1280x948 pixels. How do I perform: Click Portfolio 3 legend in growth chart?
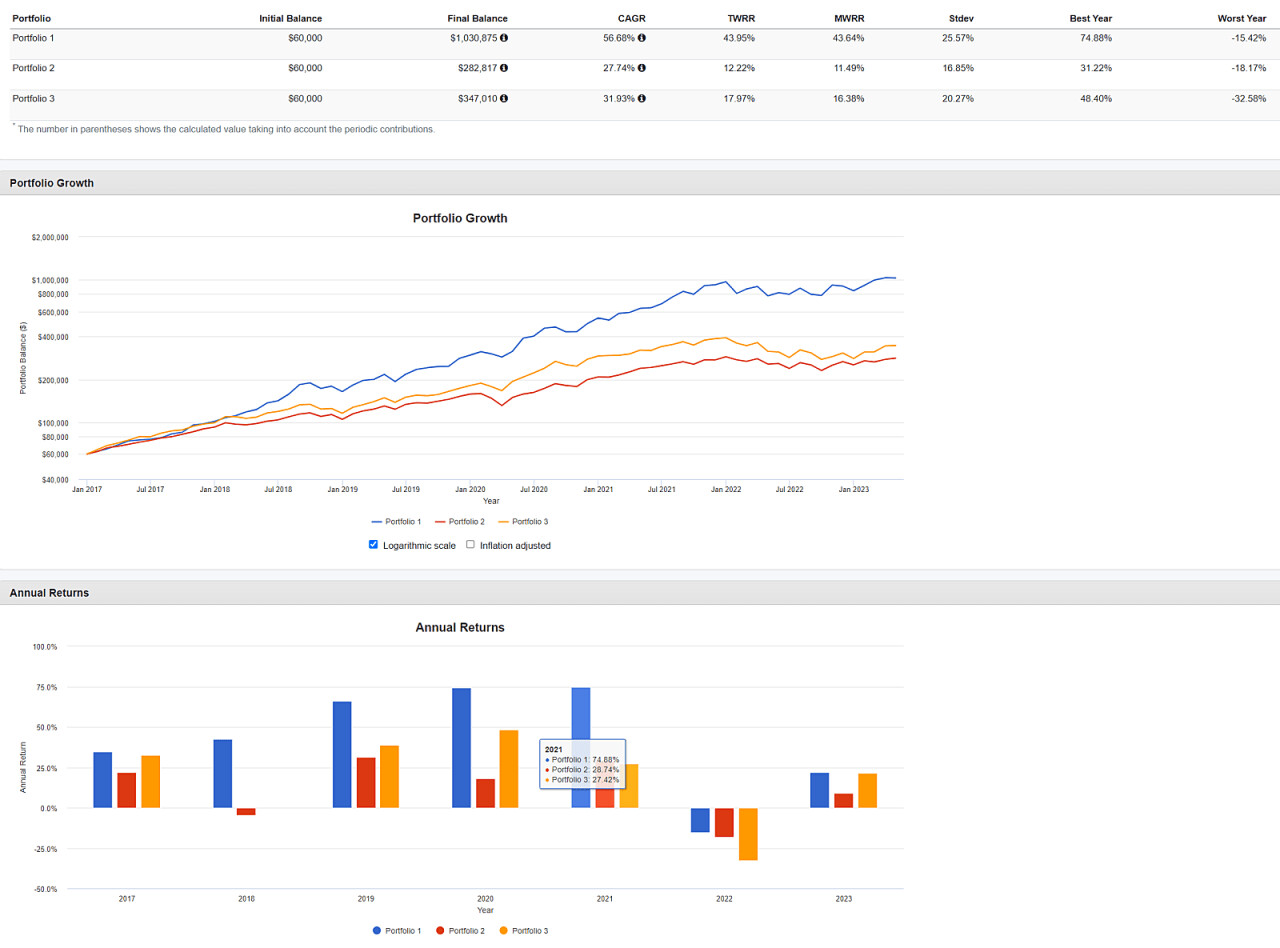523,522
